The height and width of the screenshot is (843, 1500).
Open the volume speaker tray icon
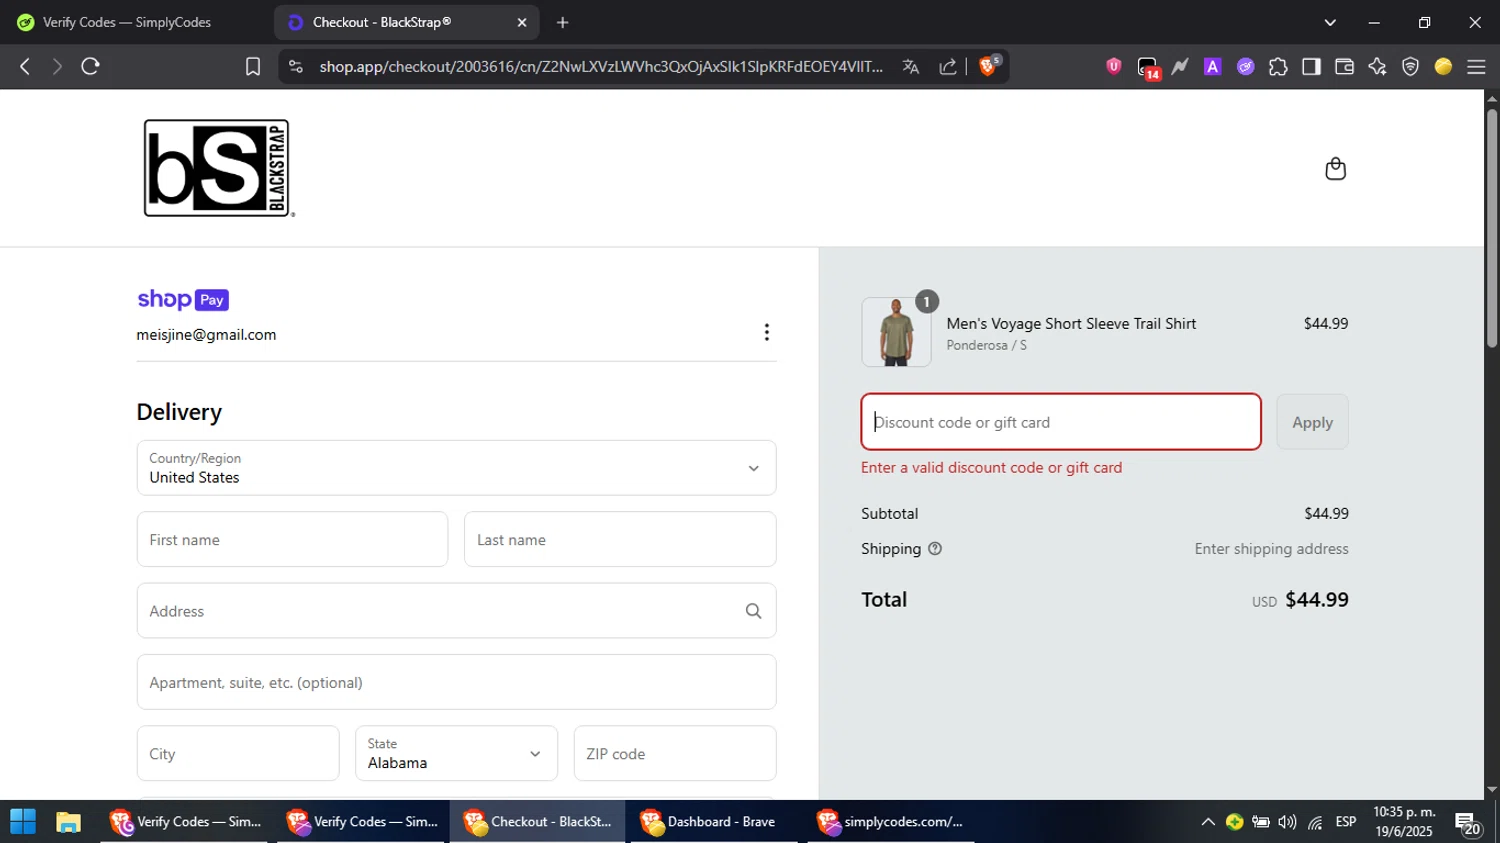[x=1287, y=822]
